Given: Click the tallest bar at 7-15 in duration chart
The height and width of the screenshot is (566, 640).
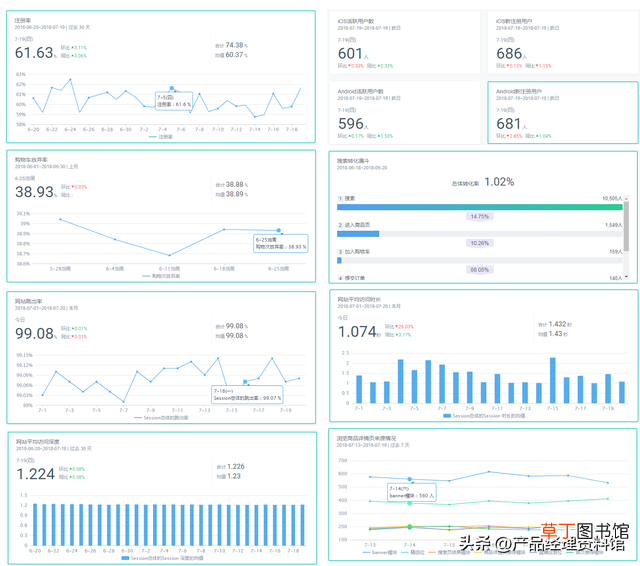Looking at the screenshot, I should pyautogui.click(x=553, y=380).
